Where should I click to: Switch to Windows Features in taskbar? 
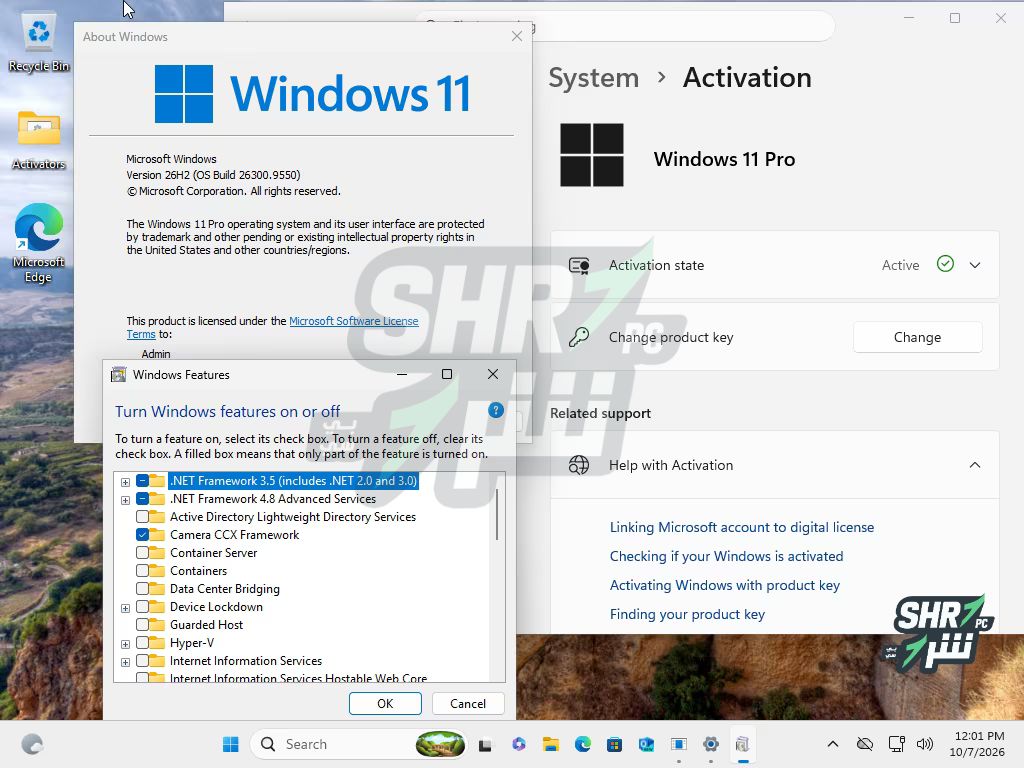[743, 744]
